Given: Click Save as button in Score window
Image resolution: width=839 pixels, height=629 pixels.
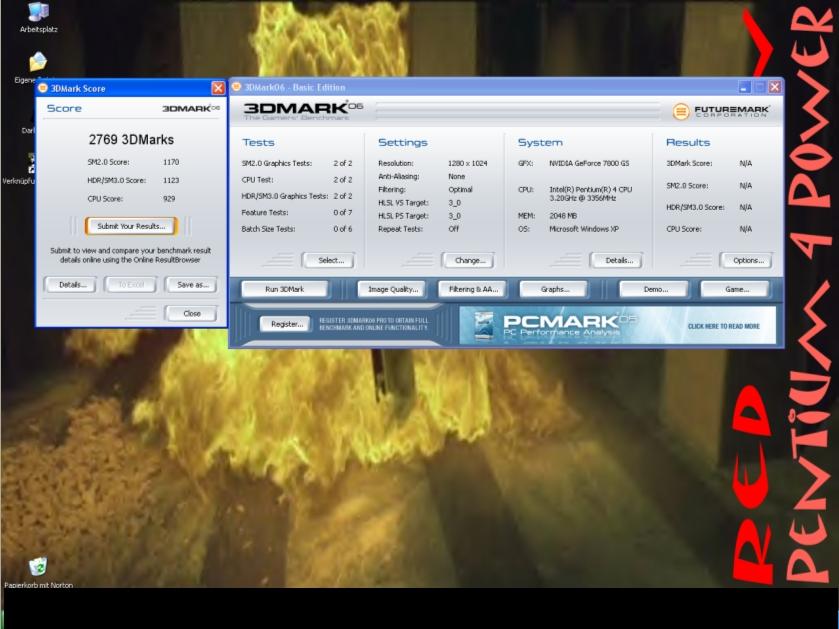Looking at the screenshot, I should click(x=192, y=285).
